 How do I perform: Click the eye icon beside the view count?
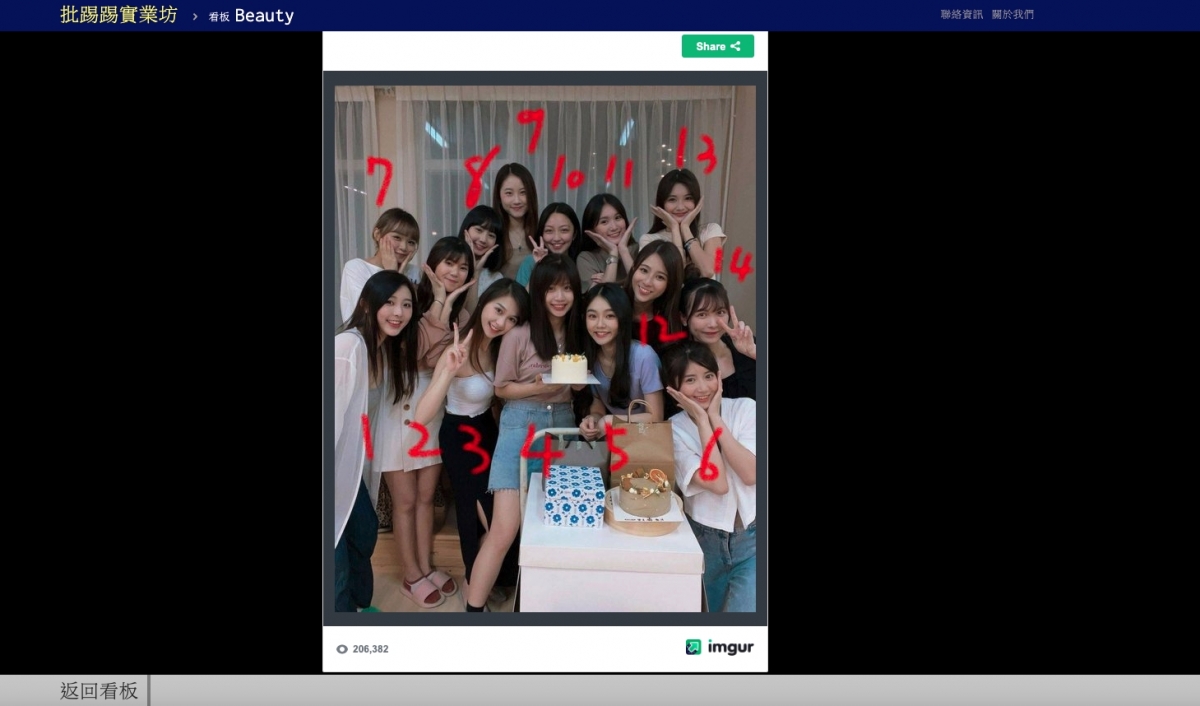click(342, 649)
